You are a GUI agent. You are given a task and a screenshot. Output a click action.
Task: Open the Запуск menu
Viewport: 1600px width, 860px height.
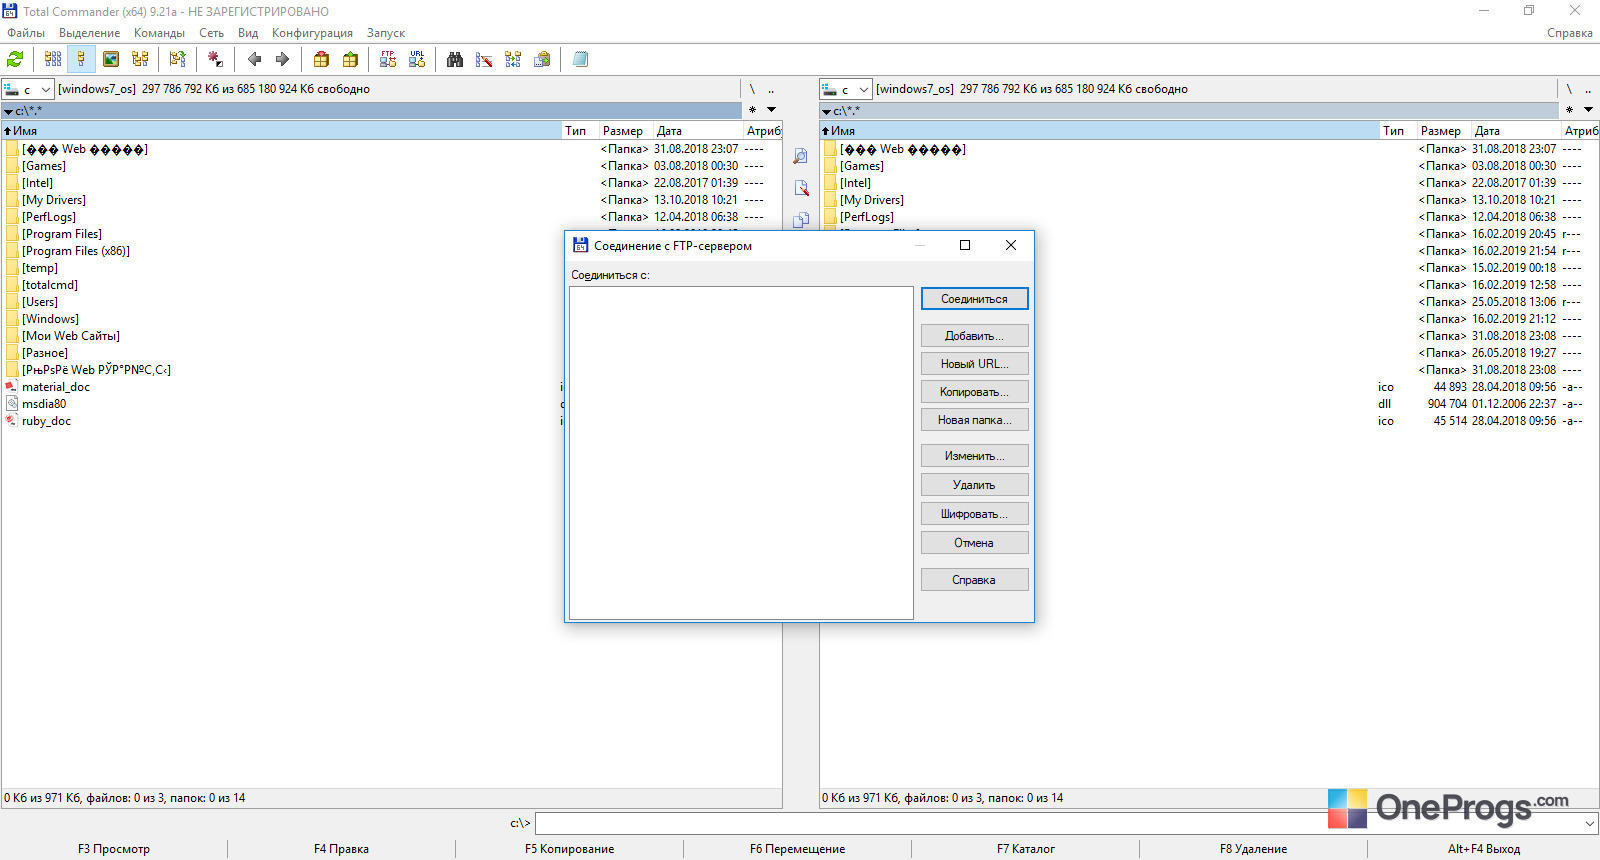click(x=385, y=33)
